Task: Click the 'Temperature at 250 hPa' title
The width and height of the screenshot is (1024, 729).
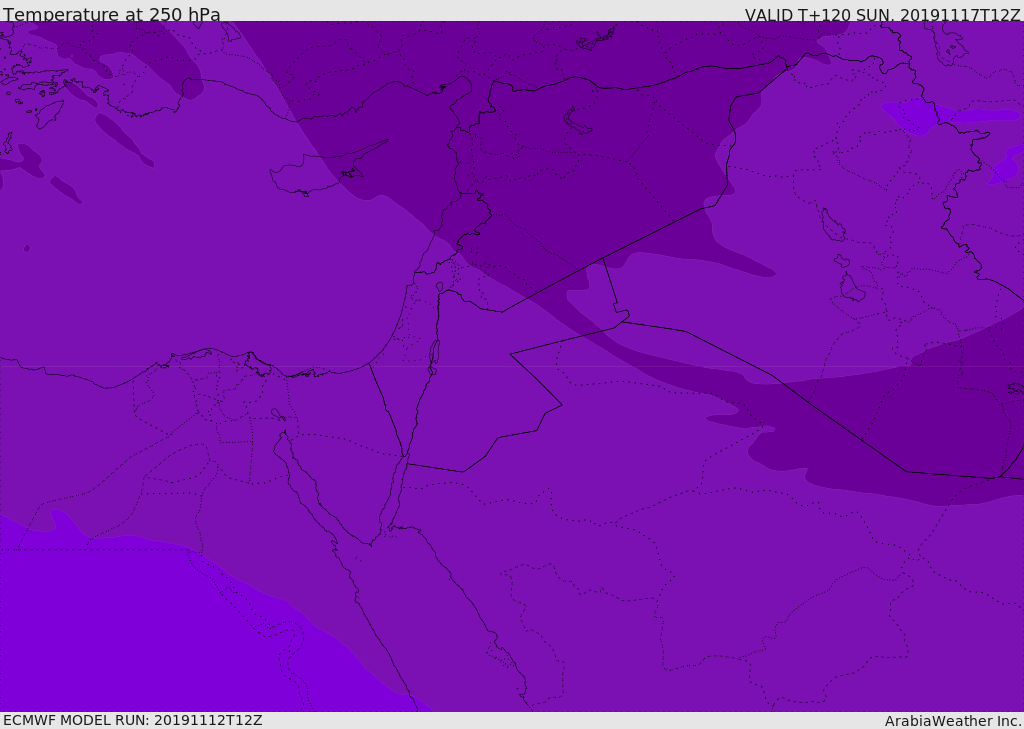Action: pyautogui.click(x=112, y=14)
